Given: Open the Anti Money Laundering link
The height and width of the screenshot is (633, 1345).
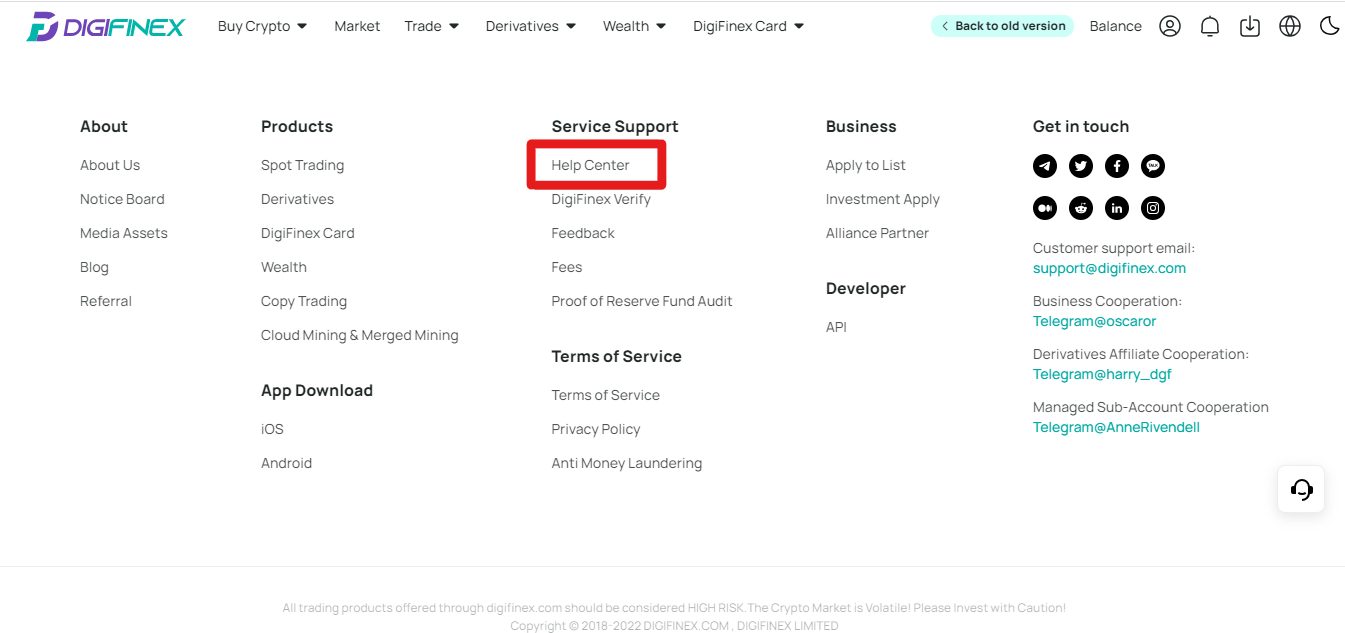Looking at the screenshot, I should [x=627, y=463].
